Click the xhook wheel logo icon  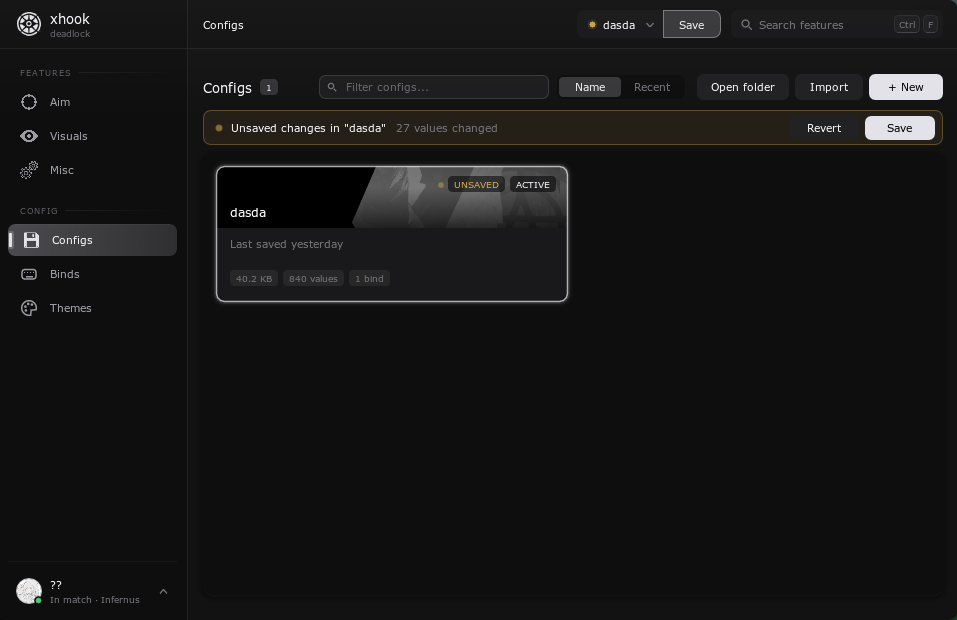[x=29, y=24]
